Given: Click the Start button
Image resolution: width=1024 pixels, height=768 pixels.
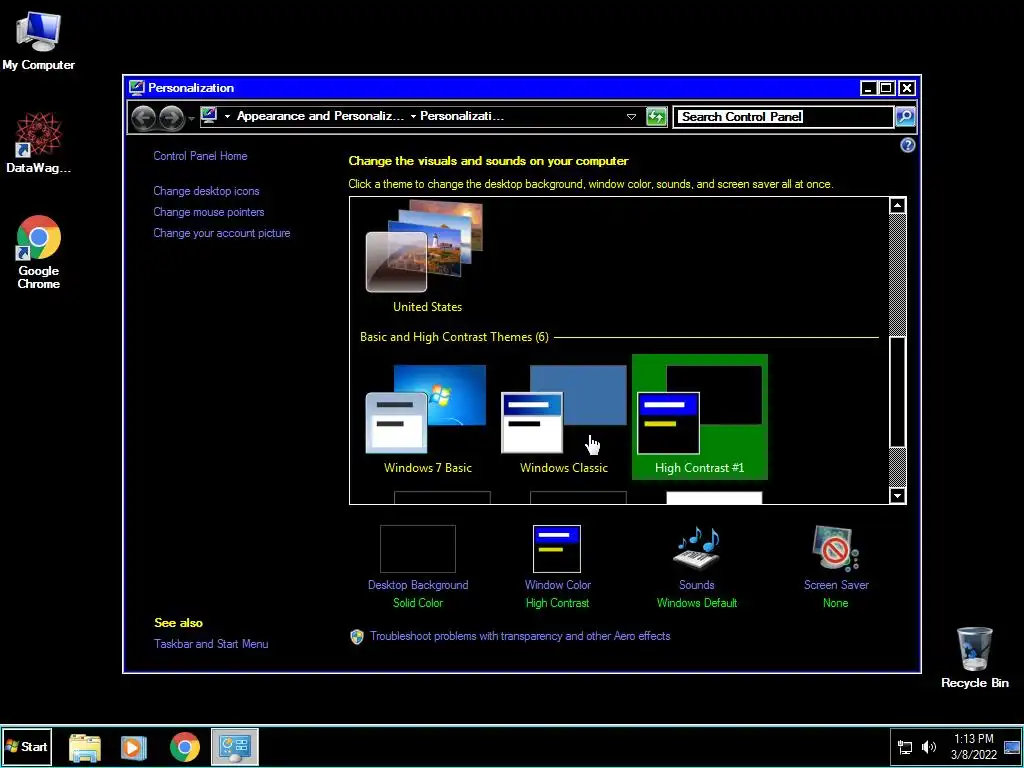Looking at the screenshot, I should [26, 746].
